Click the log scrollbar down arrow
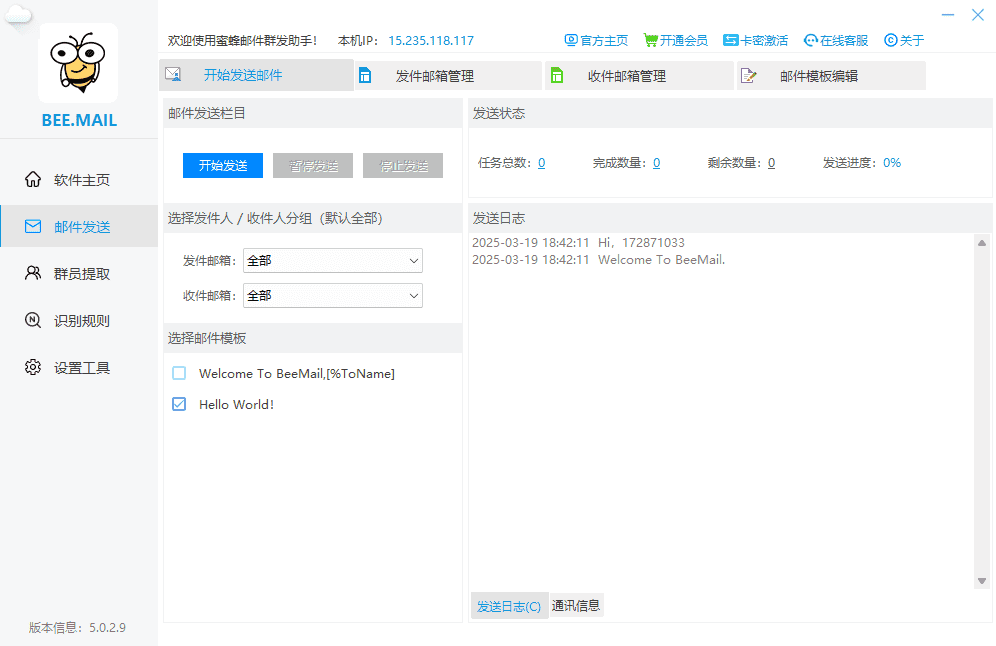The height and width of the screenshot is (646, 996). pos(982,581)
